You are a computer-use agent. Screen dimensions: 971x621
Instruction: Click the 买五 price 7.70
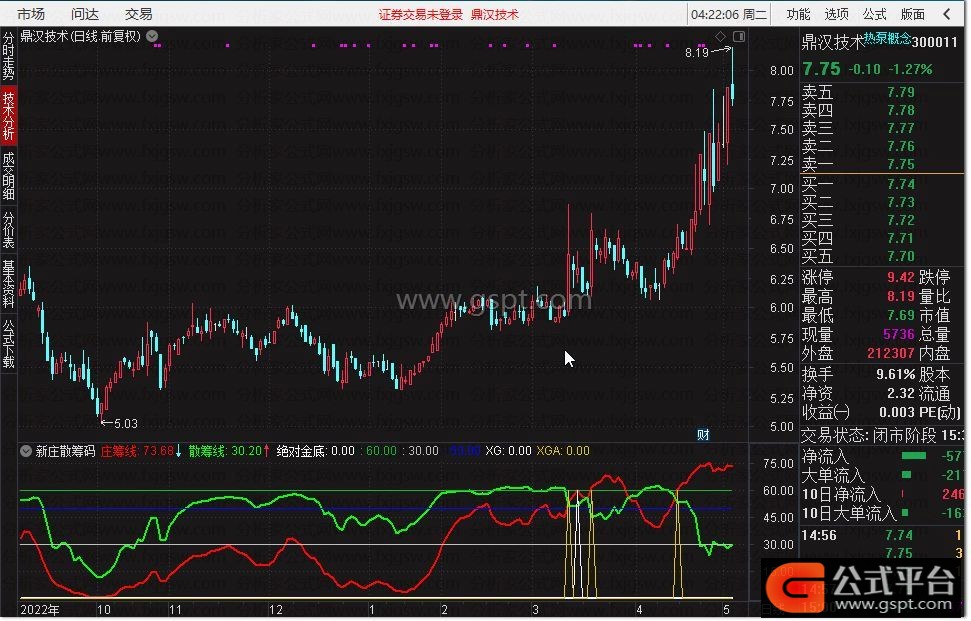pyautogui.click(x=900, y=256)
